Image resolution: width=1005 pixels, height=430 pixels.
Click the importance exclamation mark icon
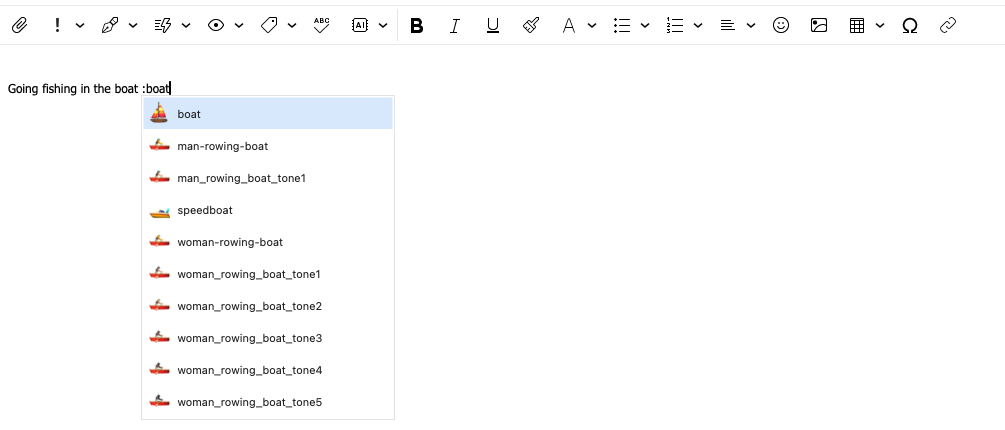(x=57, y=26)
